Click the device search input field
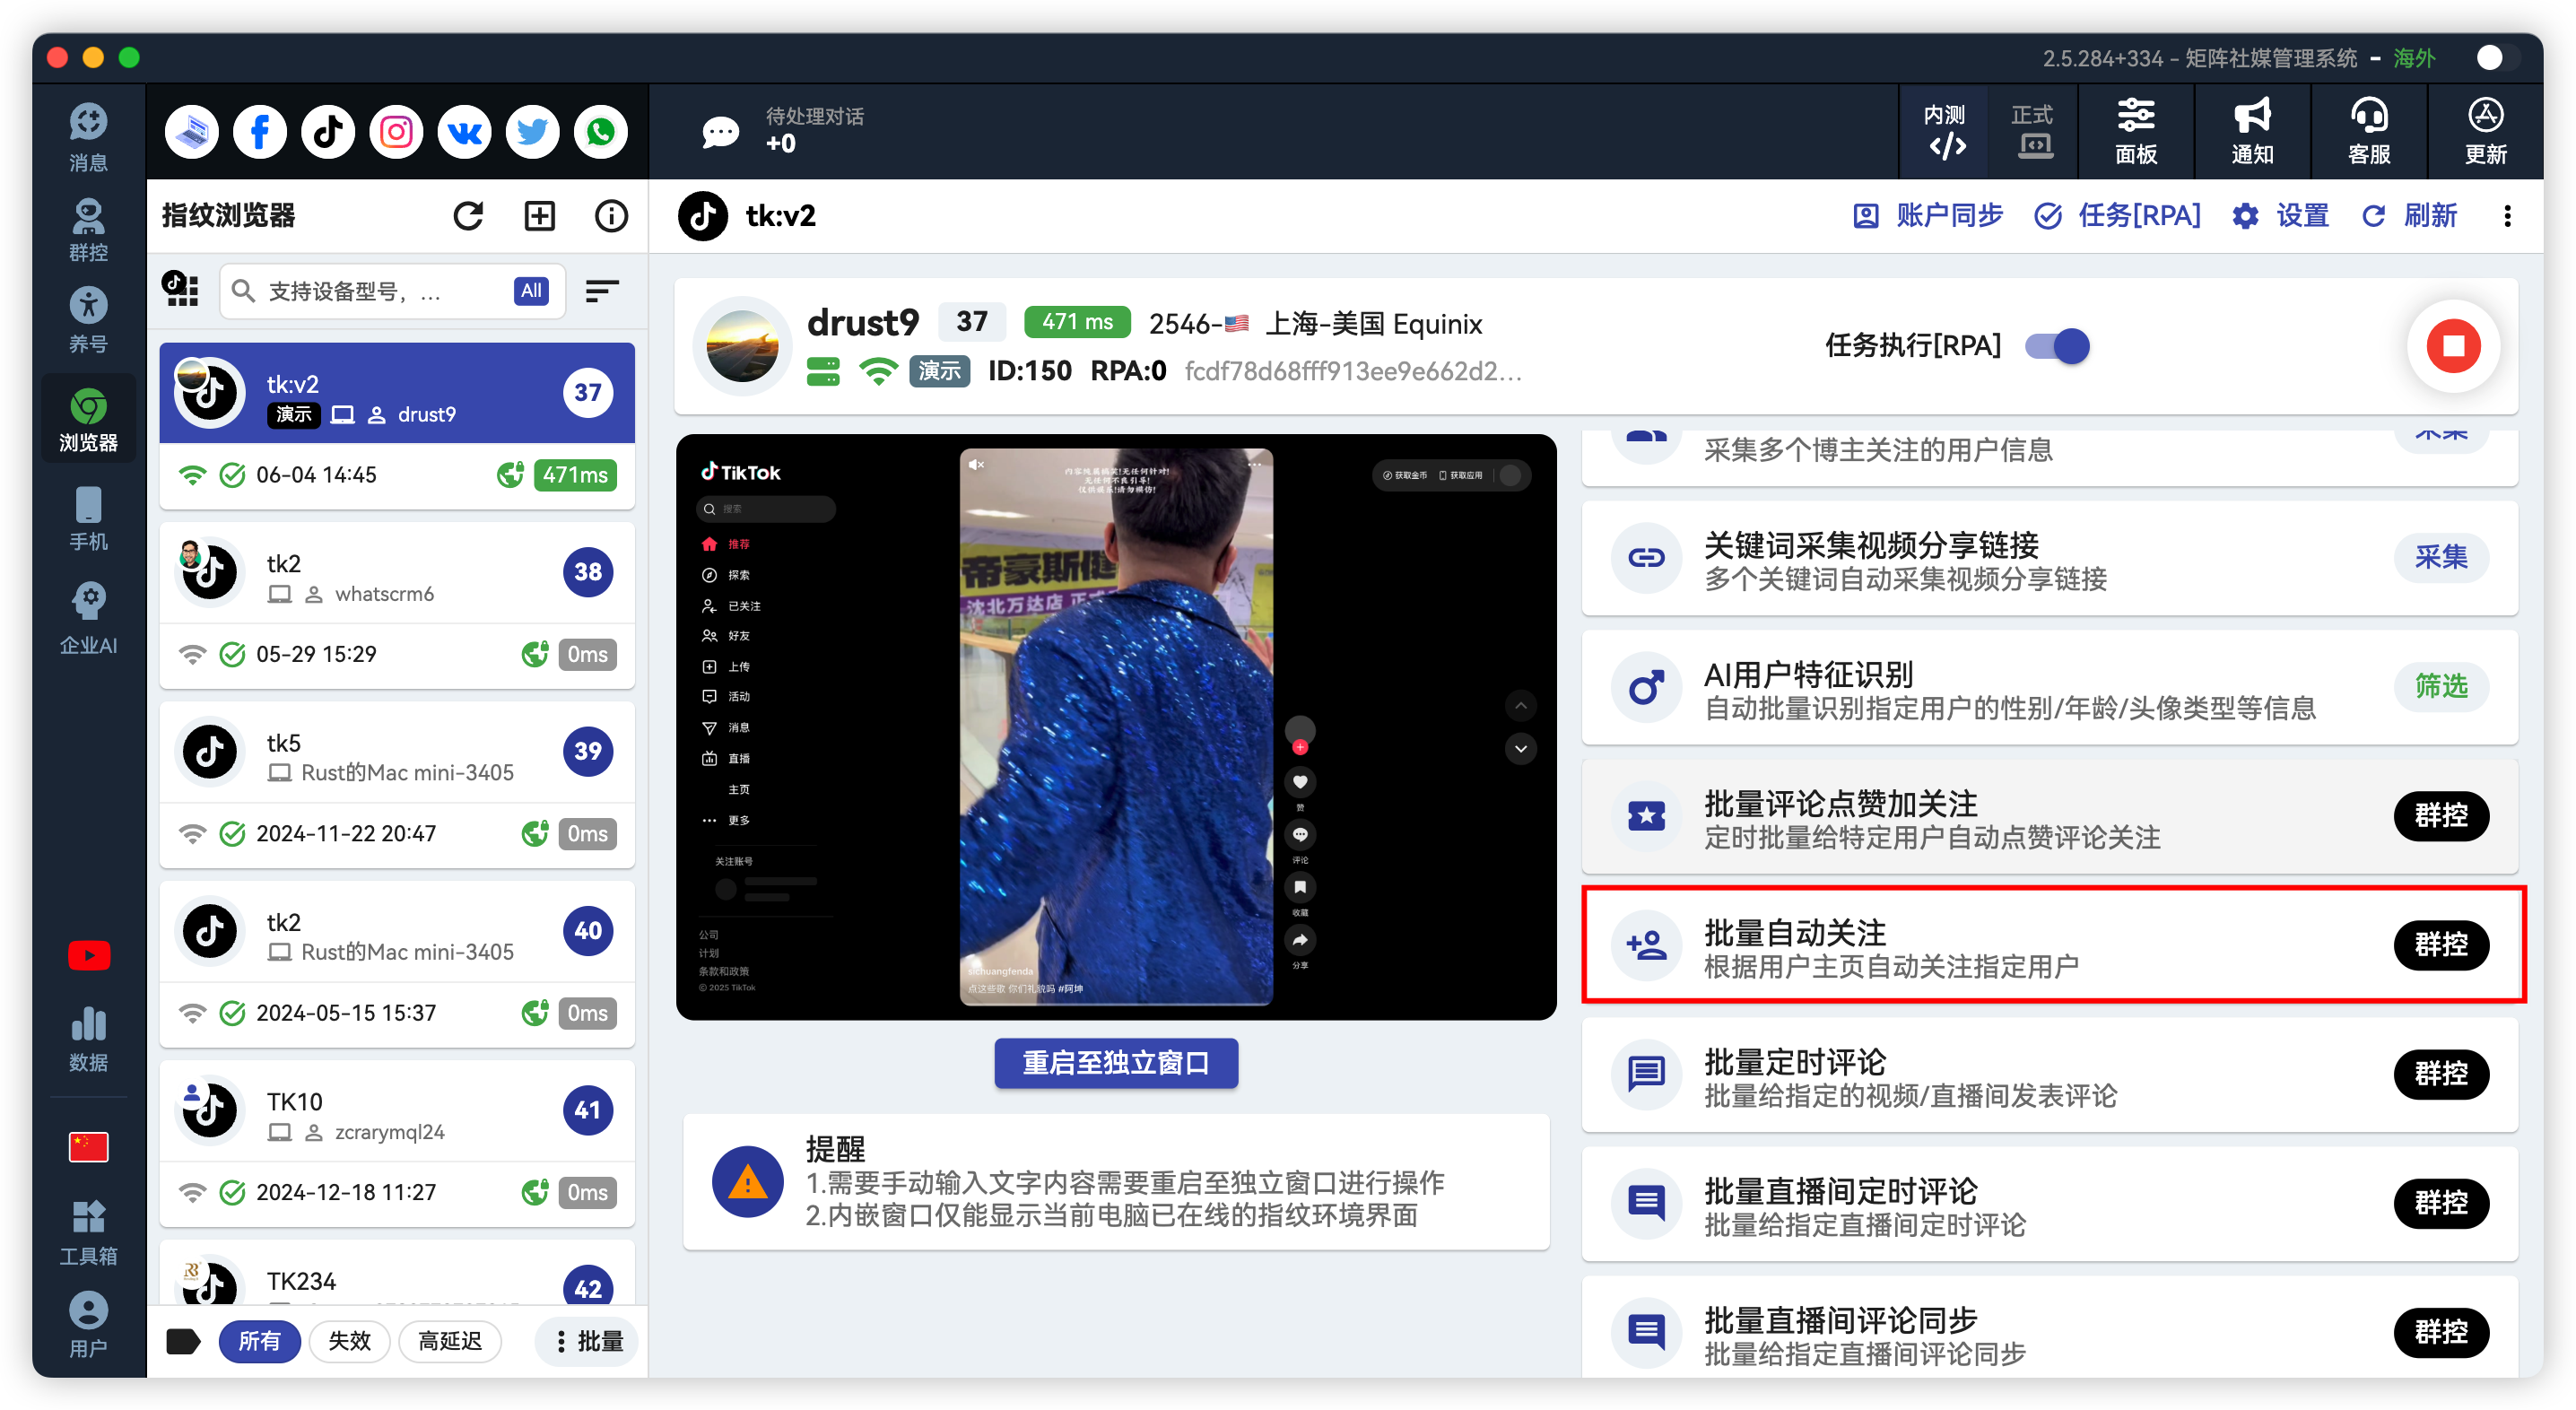Viewport: 2576px width, 1410px height. pos(392,291)
